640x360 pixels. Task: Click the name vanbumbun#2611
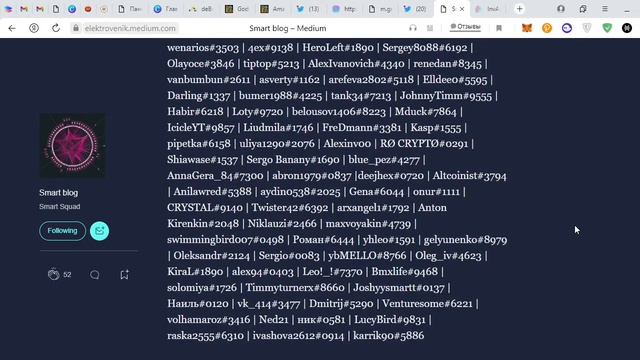[209, 80]
